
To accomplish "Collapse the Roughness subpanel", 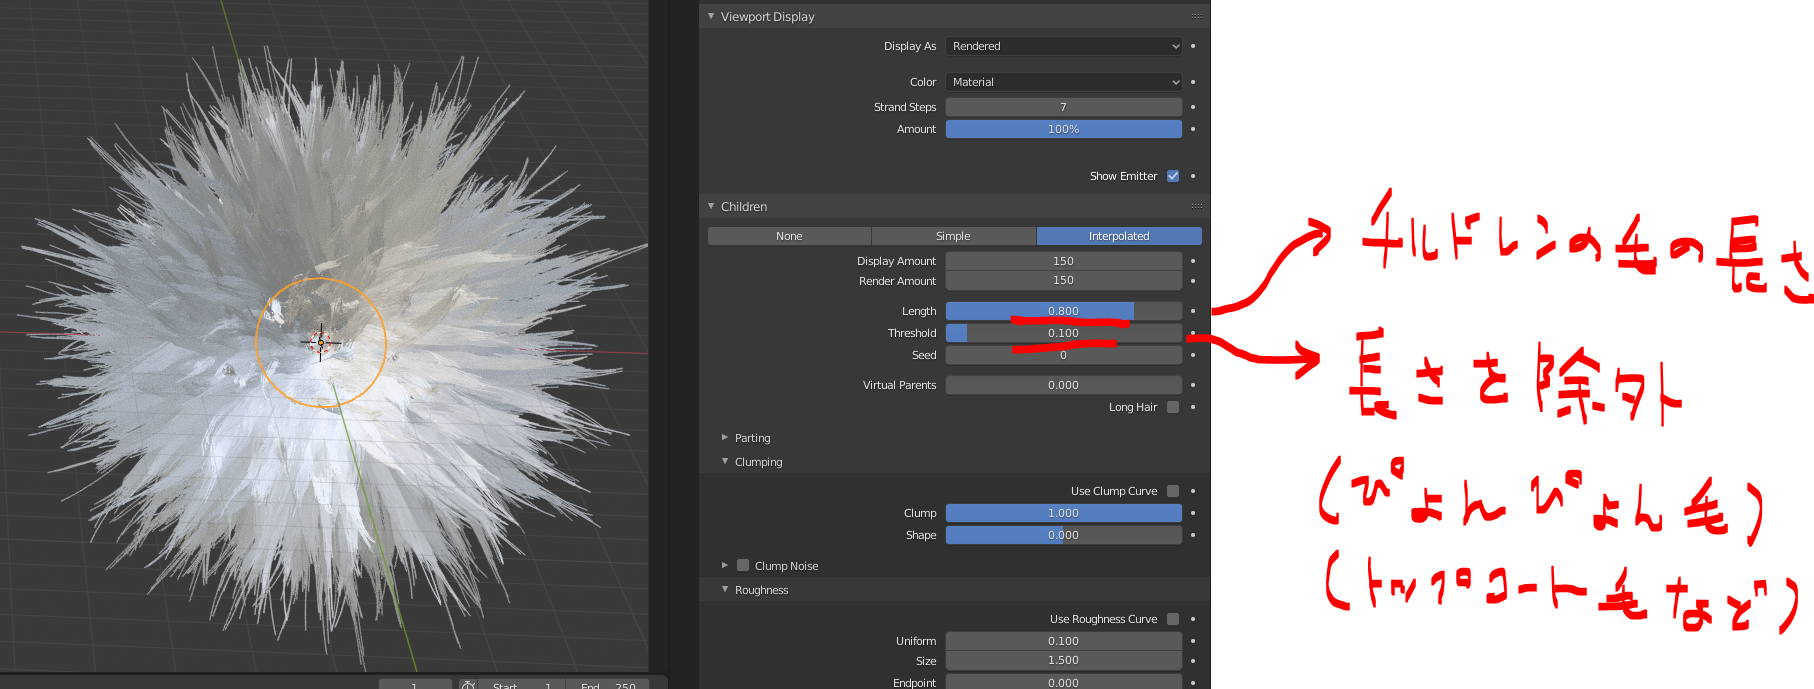I will coord(725,589).
